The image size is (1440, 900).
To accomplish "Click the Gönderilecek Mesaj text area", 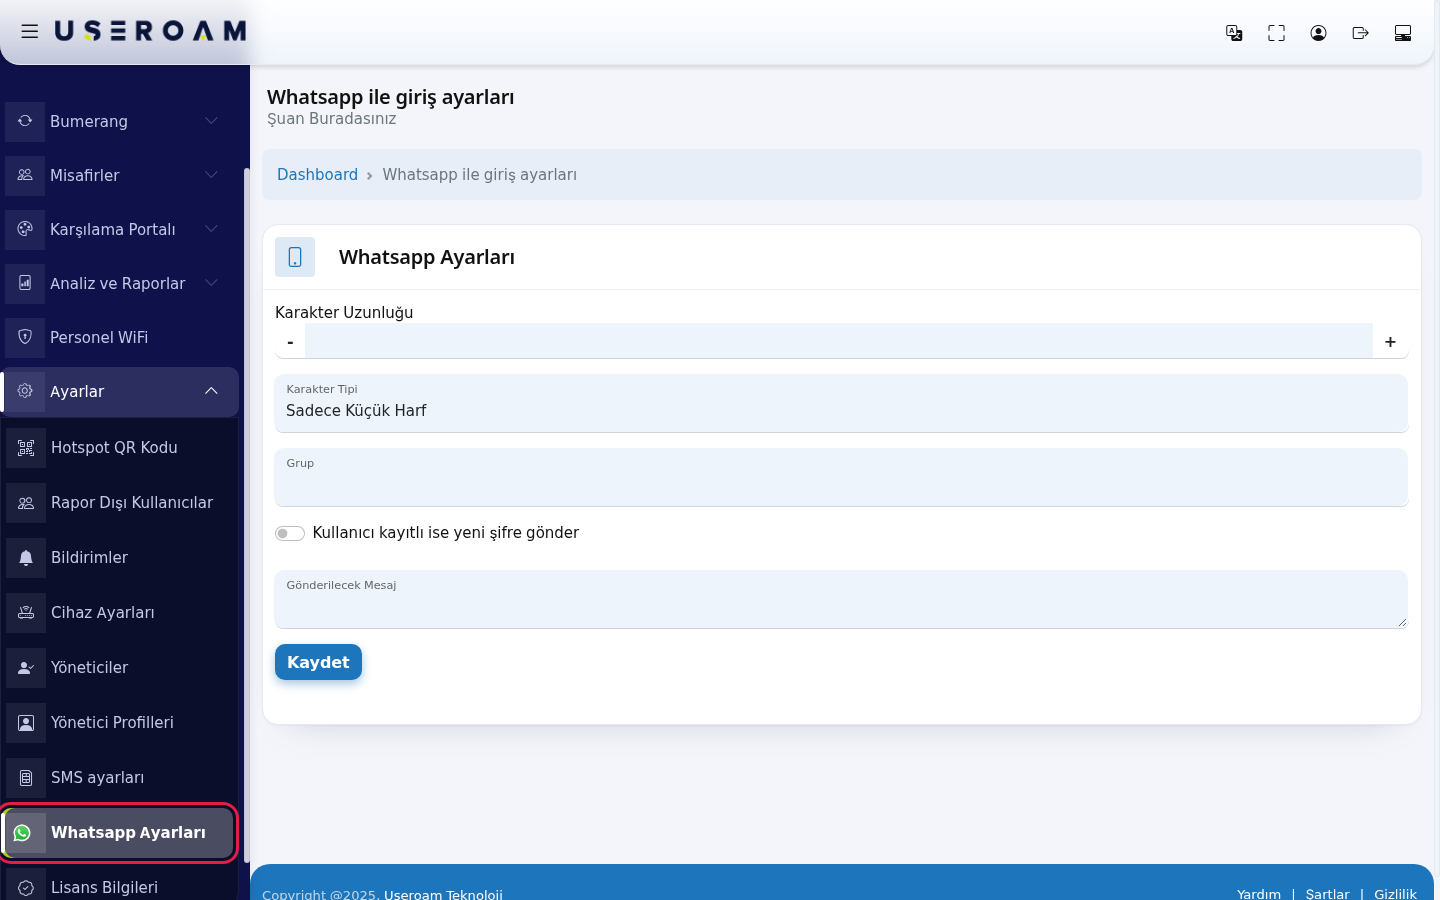I will 841,599.
